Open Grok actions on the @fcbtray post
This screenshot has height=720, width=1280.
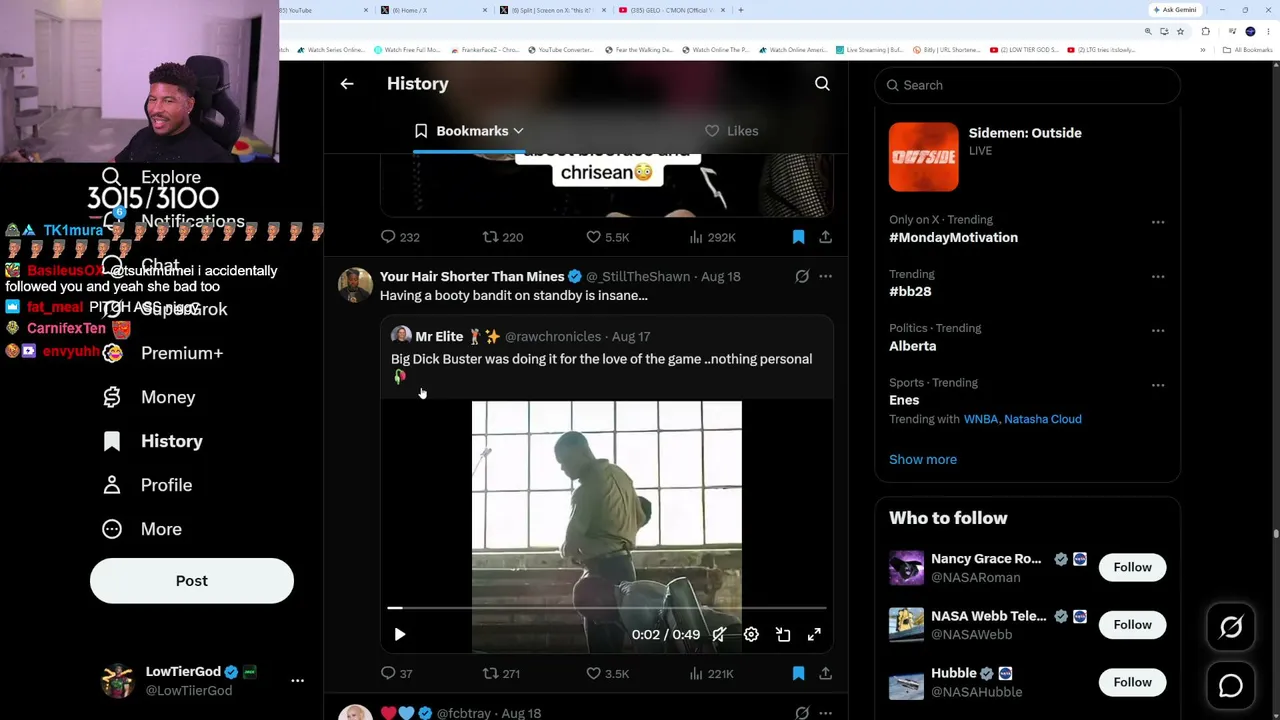(x=802, y=713)
